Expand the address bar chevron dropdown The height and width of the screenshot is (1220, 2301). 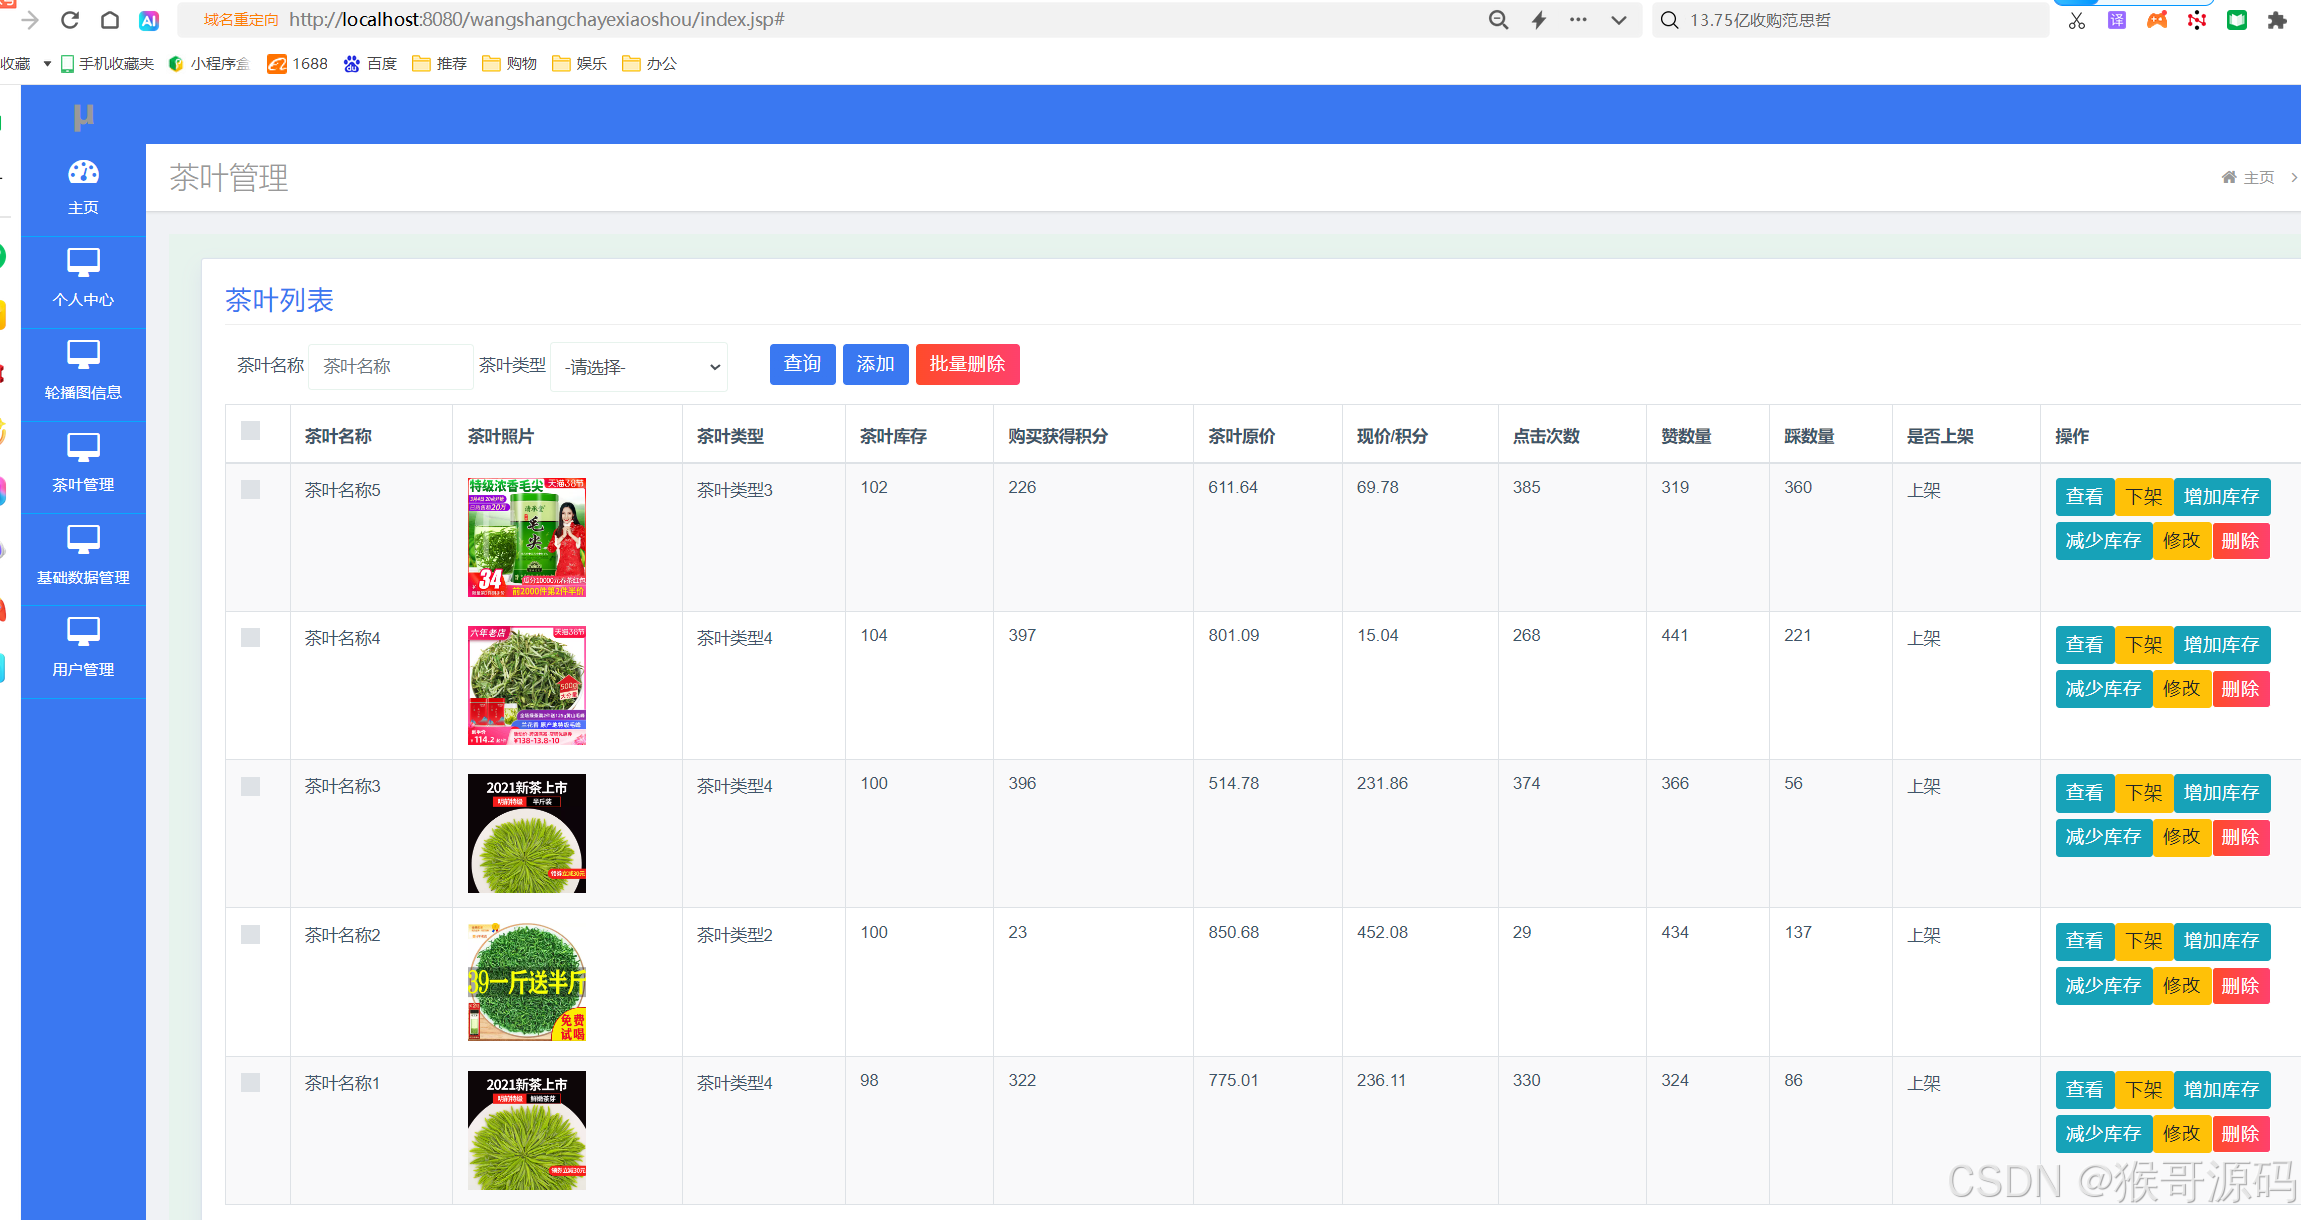(x=1618, y=20)
